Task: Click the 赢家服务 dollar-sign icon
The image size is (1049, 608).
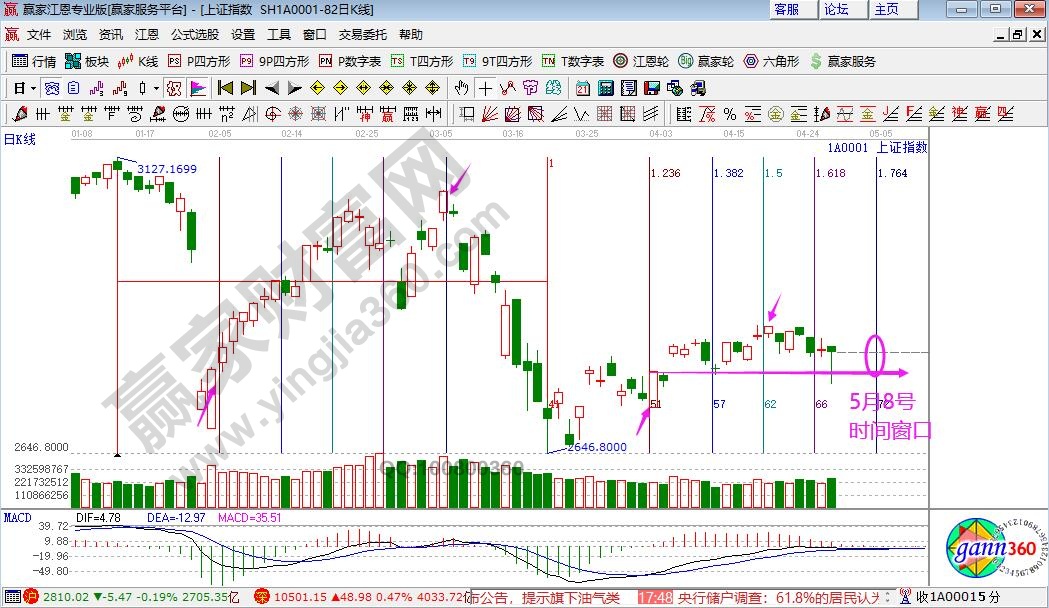Action: 816,61
